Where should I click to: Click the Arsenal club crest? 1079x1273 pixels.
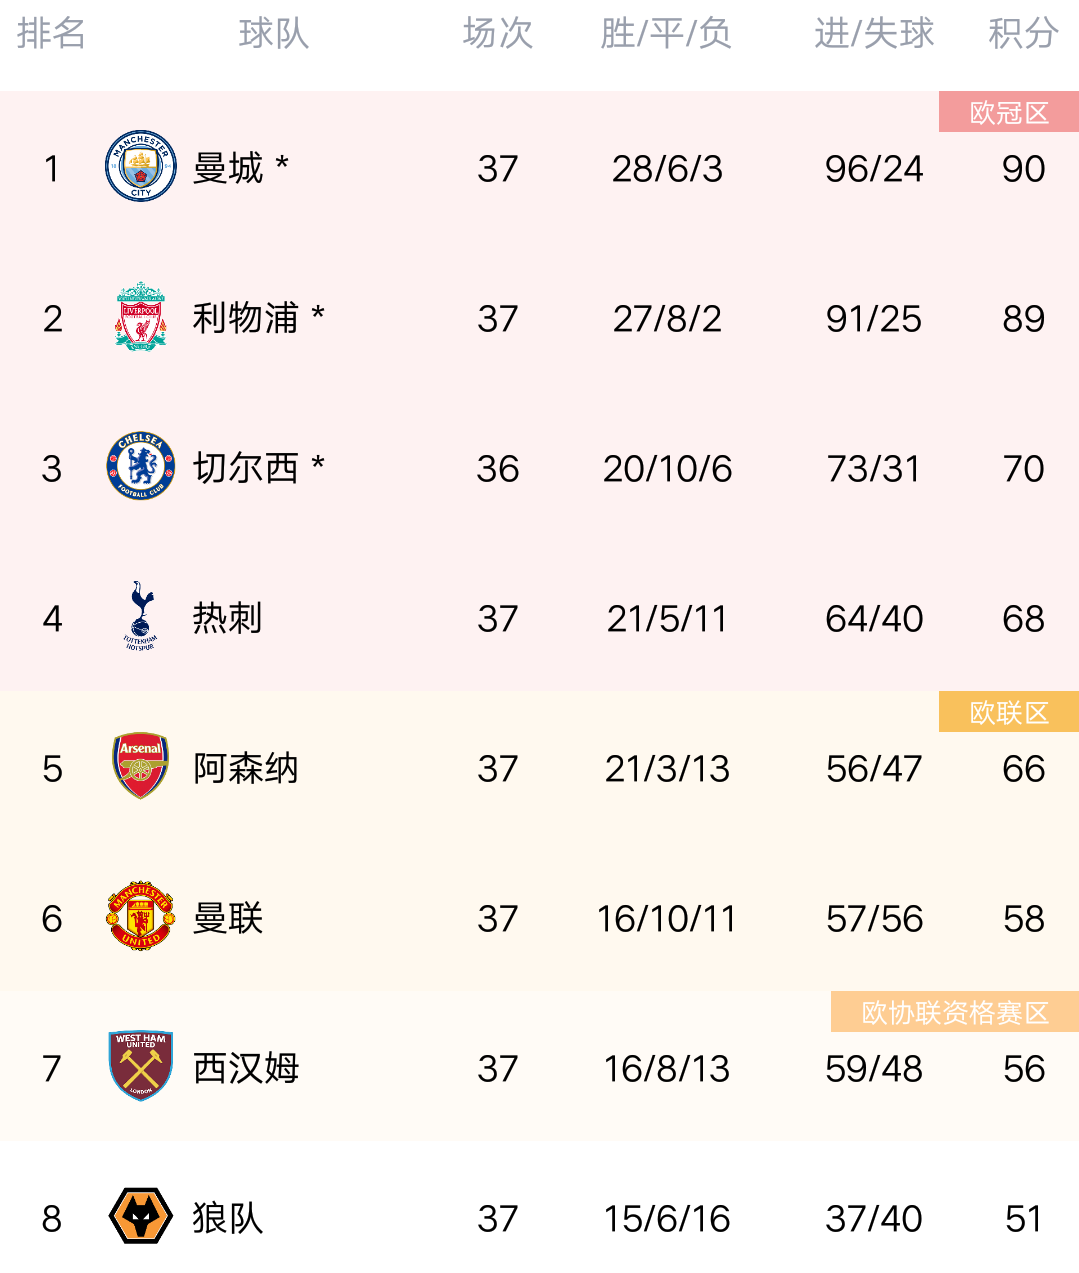[141, 766]
